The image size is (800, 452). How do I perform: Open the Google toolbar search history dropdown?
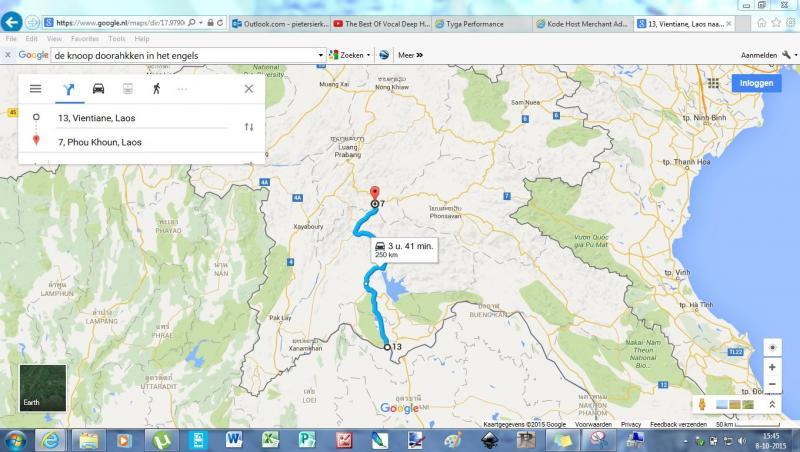(x=320, y=55)
